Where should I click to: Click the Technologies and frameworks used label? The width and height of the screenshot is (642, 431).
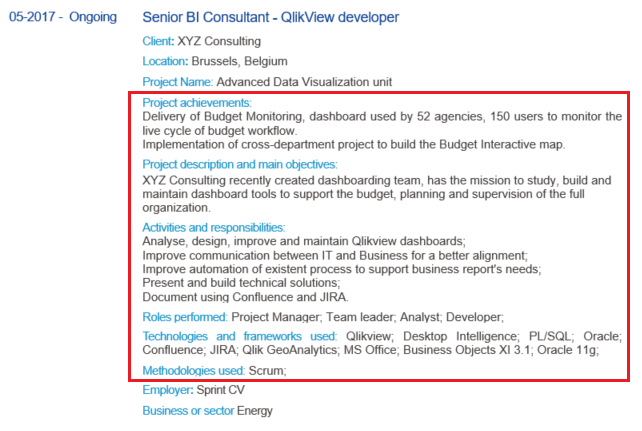[240, 337]
